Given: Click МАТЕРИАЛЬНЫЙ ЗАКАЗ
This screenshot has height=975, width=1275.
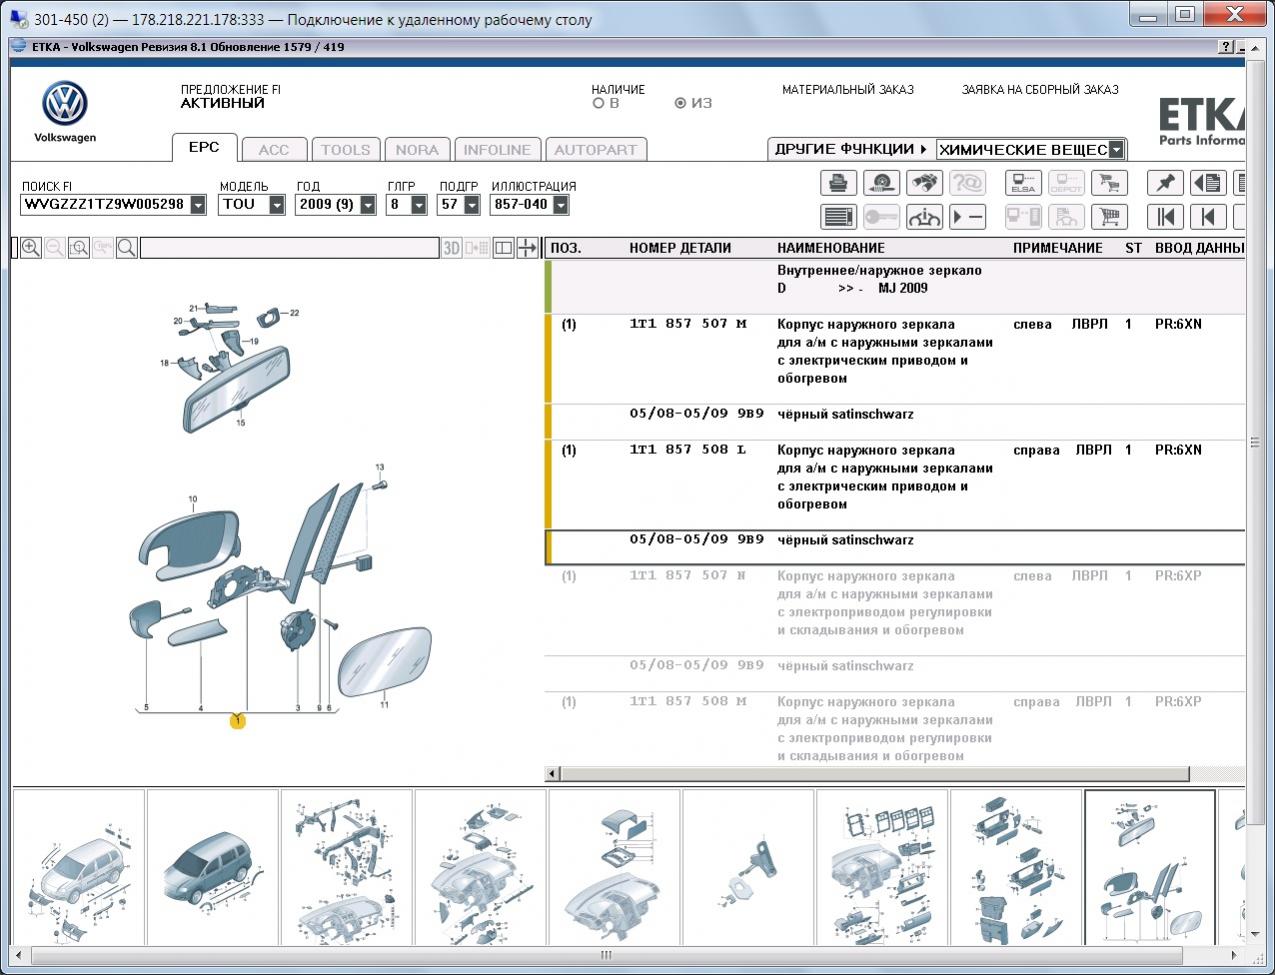Looking at the screenshot, I should coord(848,89).
